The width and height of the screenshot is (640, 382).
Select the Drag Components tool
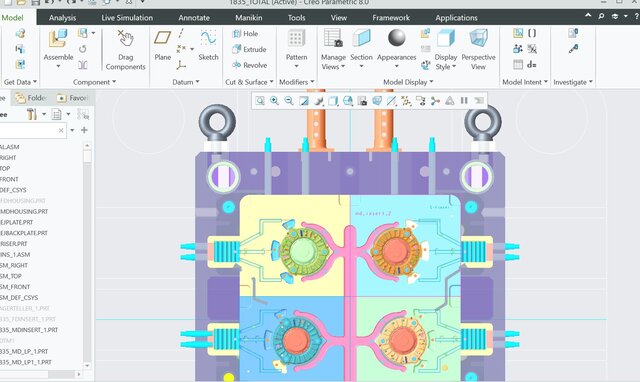125,49
